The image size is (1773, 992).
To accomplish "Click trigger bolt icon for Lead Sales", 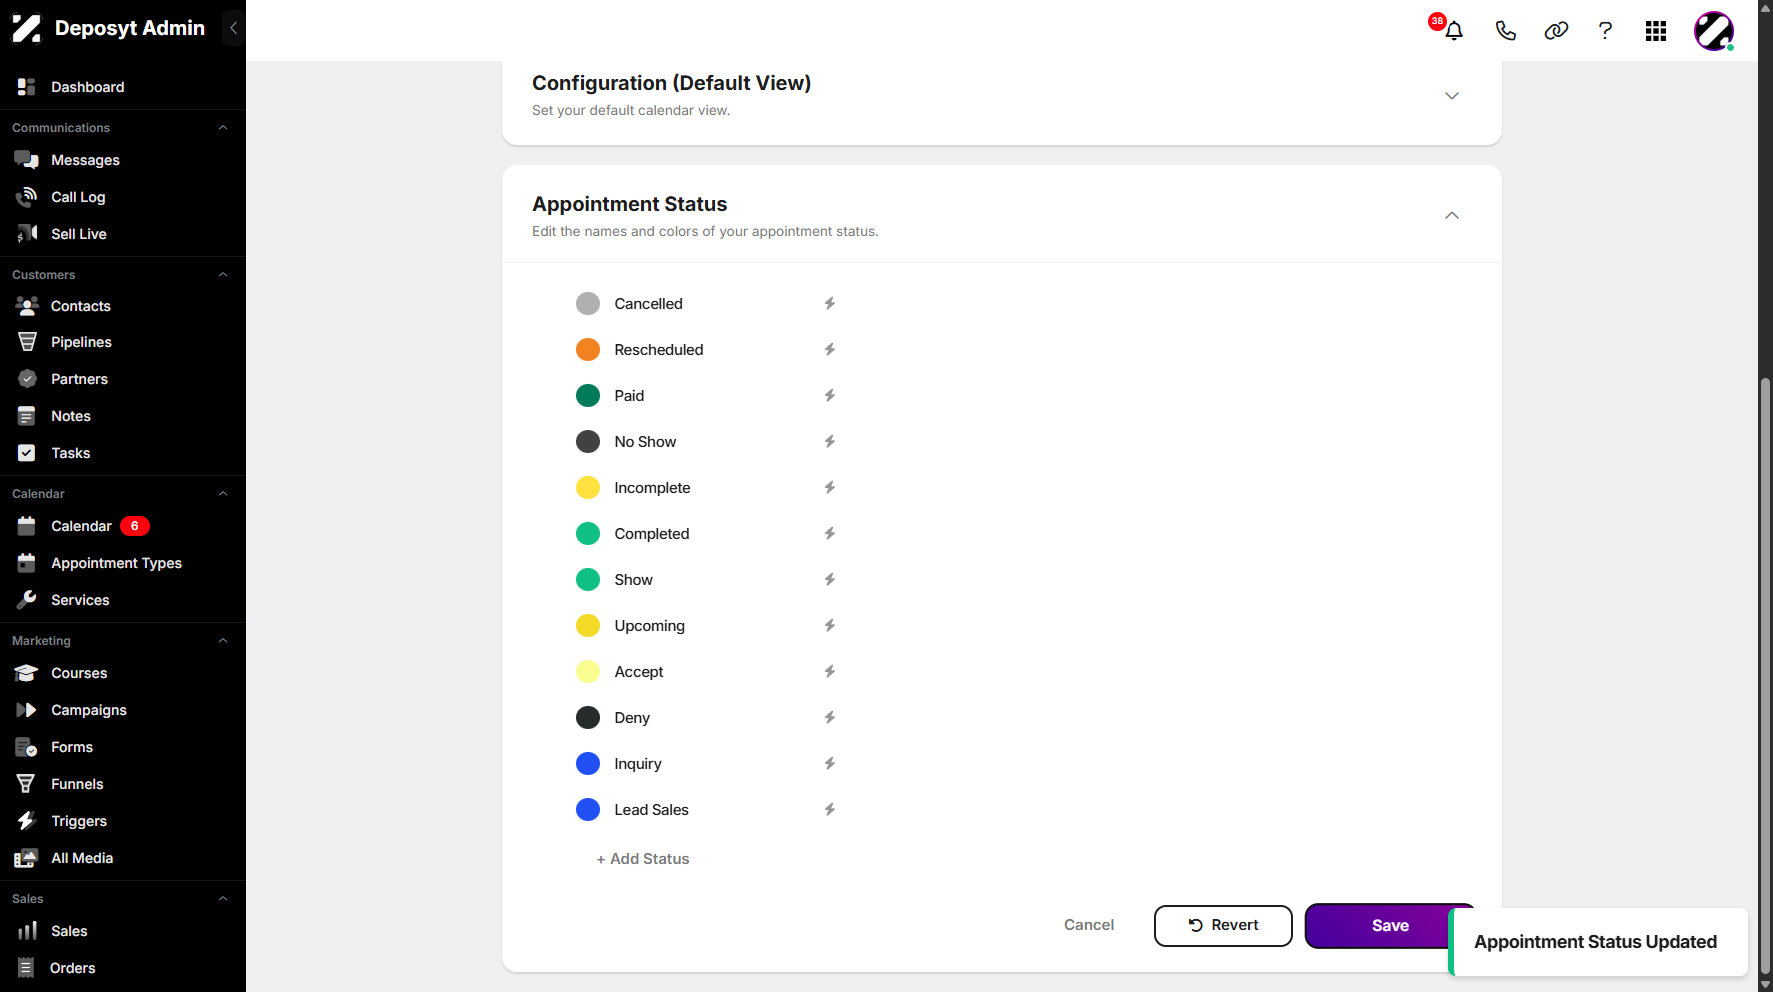I will tap(829, 809).
